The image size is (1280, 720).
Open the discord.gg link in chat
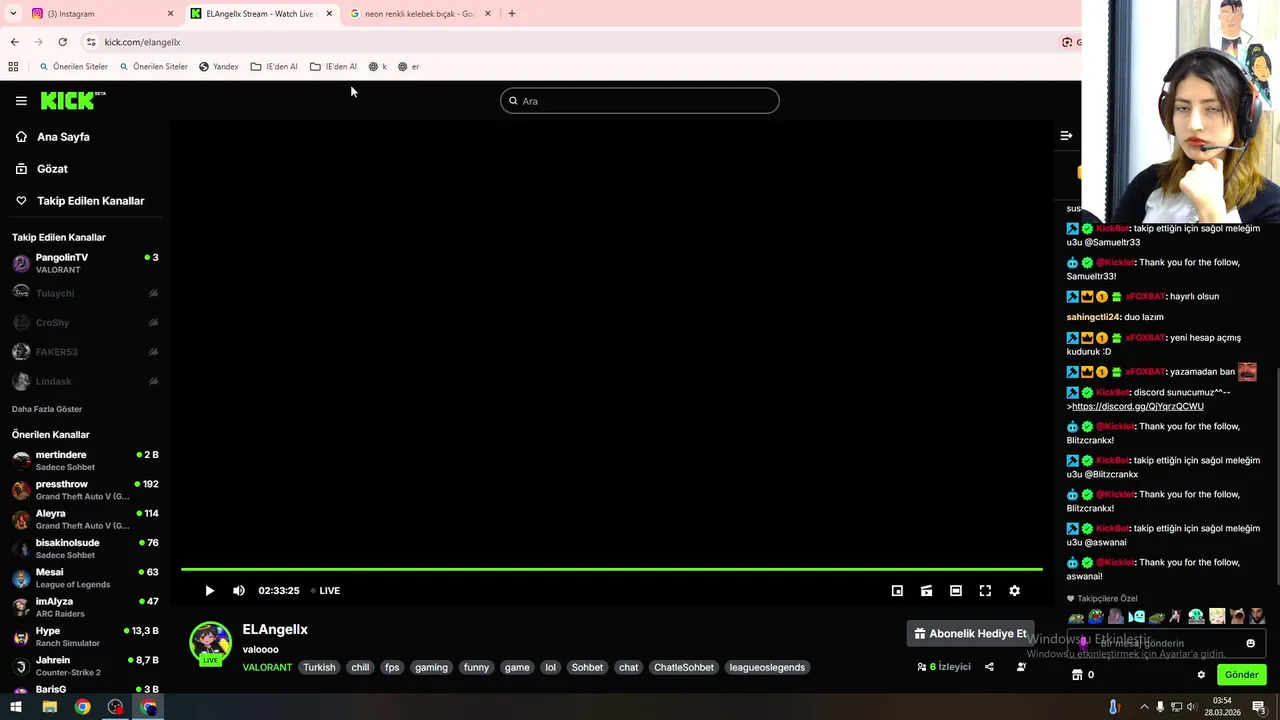coord(1138,407)
